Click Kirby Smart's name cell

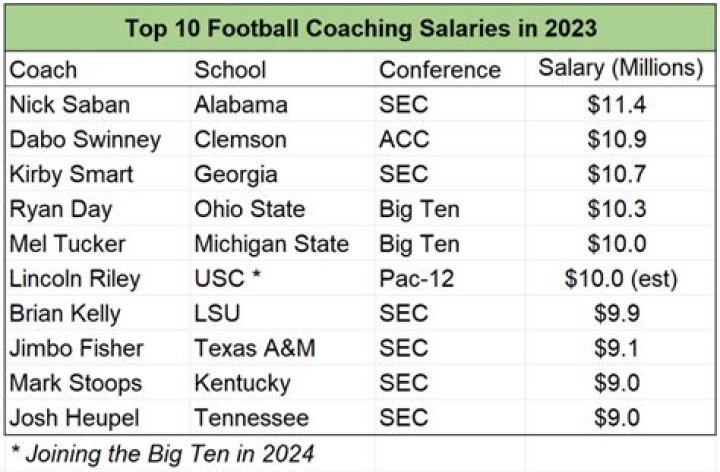click(x=70, y=175)
